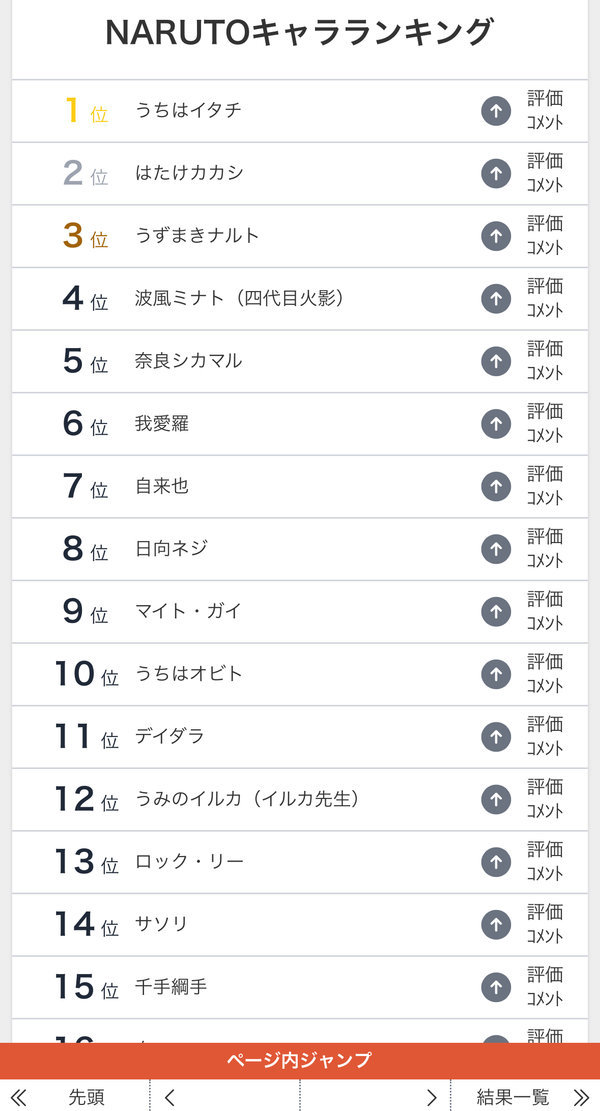Click the upvote icon in the サソリ row
The width and height of the screenshot is (600, 1111).
click(496, 925)
